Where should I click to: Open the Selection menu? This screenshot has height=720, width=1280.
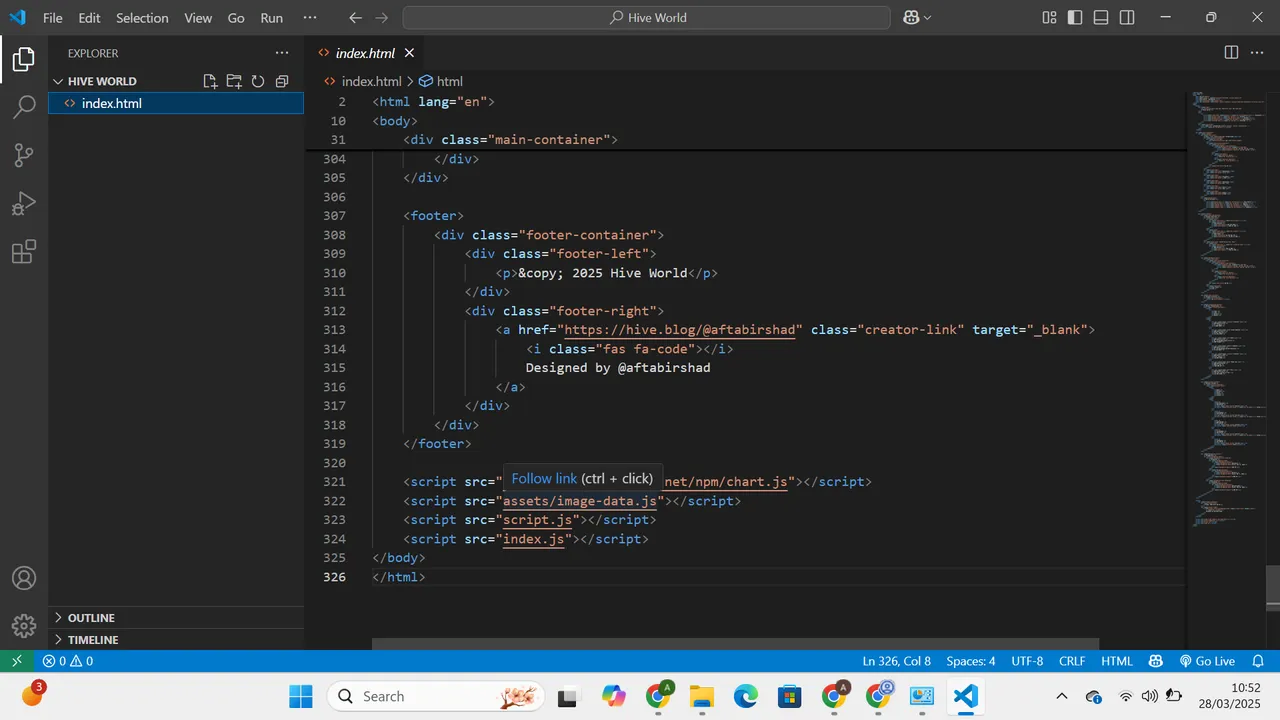pos(142,17)
